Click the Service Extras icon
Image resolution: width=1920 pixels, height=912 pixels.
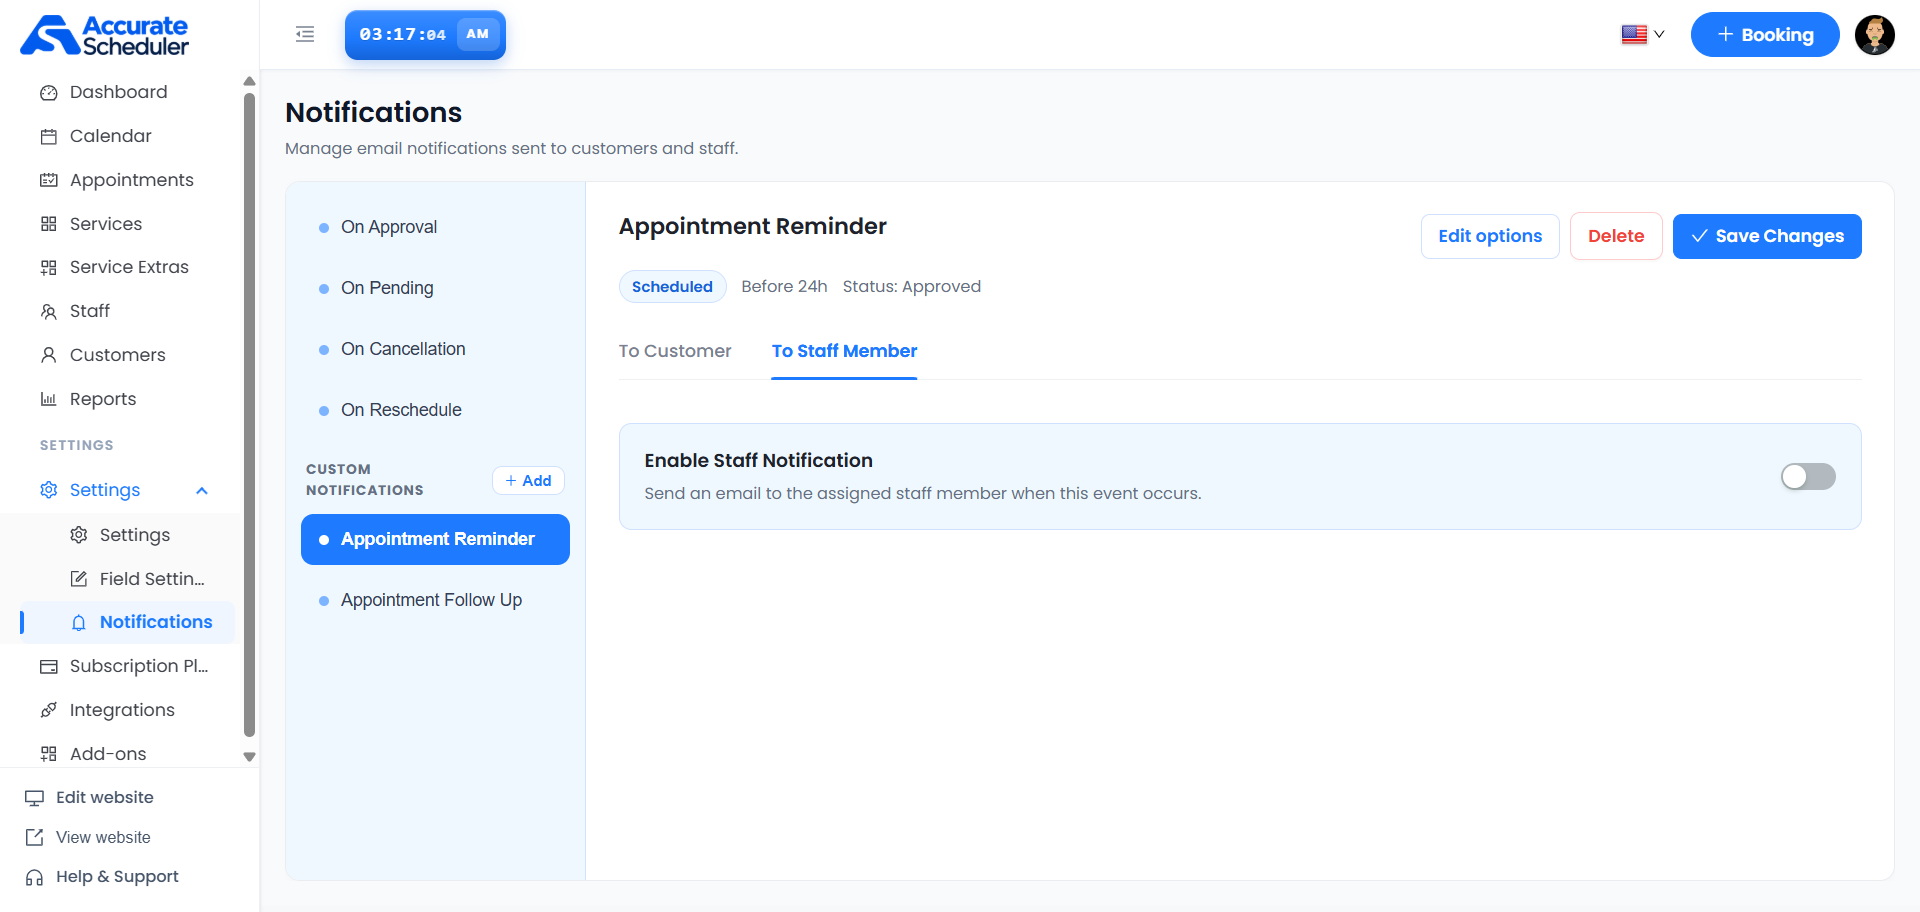click(48, 267)
